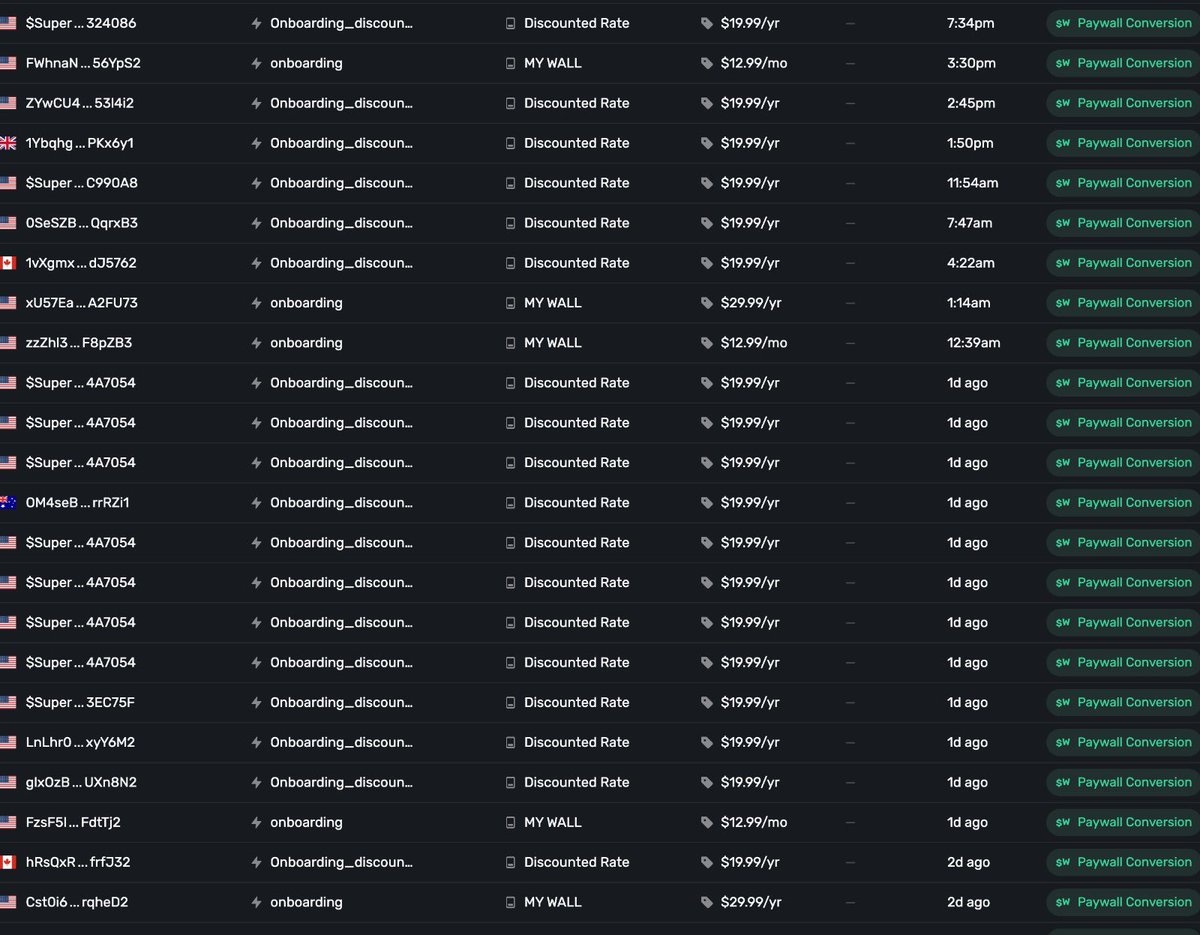This screenshot has height=935, width=1200.
Task: Click the lightning bolt icon in the 3:30pm row
Action: [257, 63]
